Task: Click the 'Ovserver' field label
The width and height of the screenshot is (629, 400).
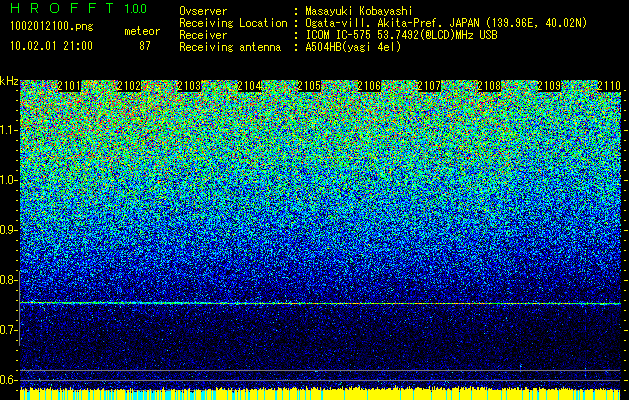Action: point(203,11)
